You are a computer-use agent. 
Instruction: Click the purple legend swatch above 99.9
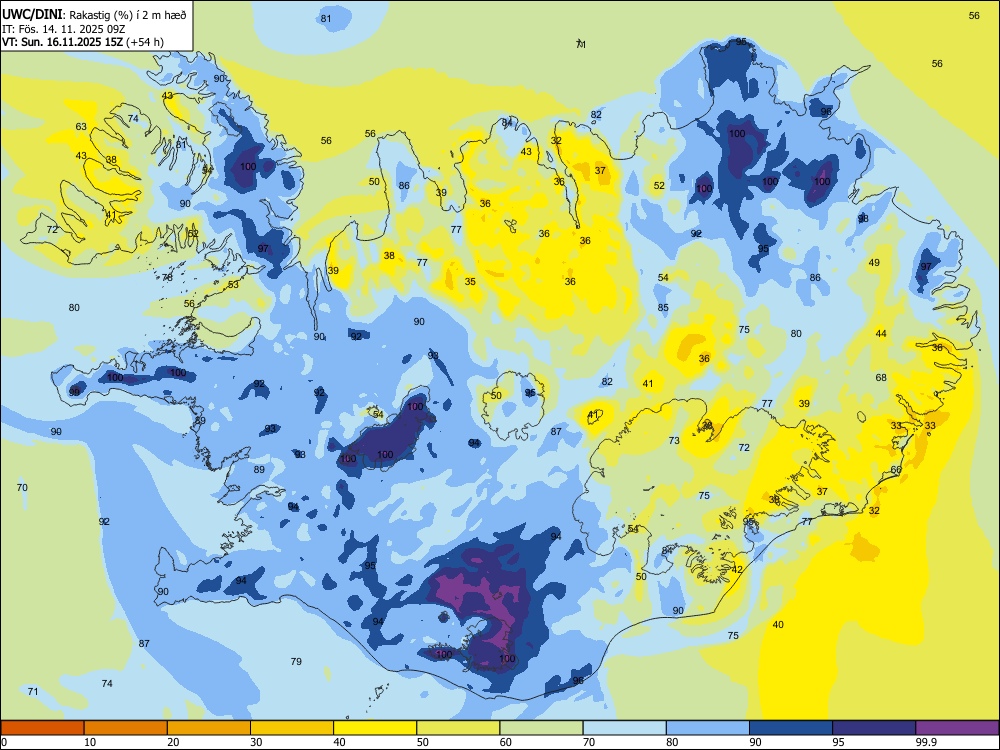coord(957,728)
